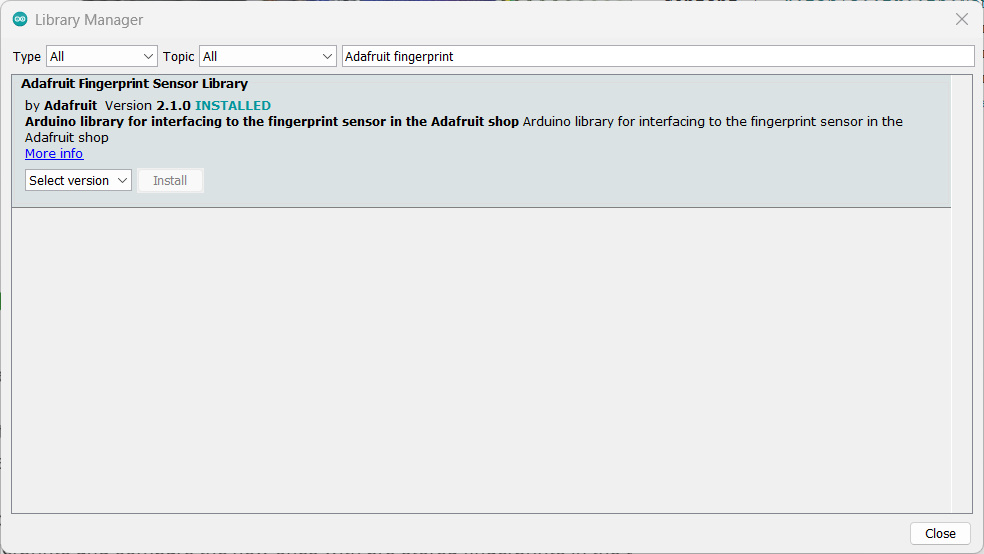Screen dimensions: 984x554
Task: Close the Library Manager window with X
Action: pyautogui.click(x=961, y=20)
